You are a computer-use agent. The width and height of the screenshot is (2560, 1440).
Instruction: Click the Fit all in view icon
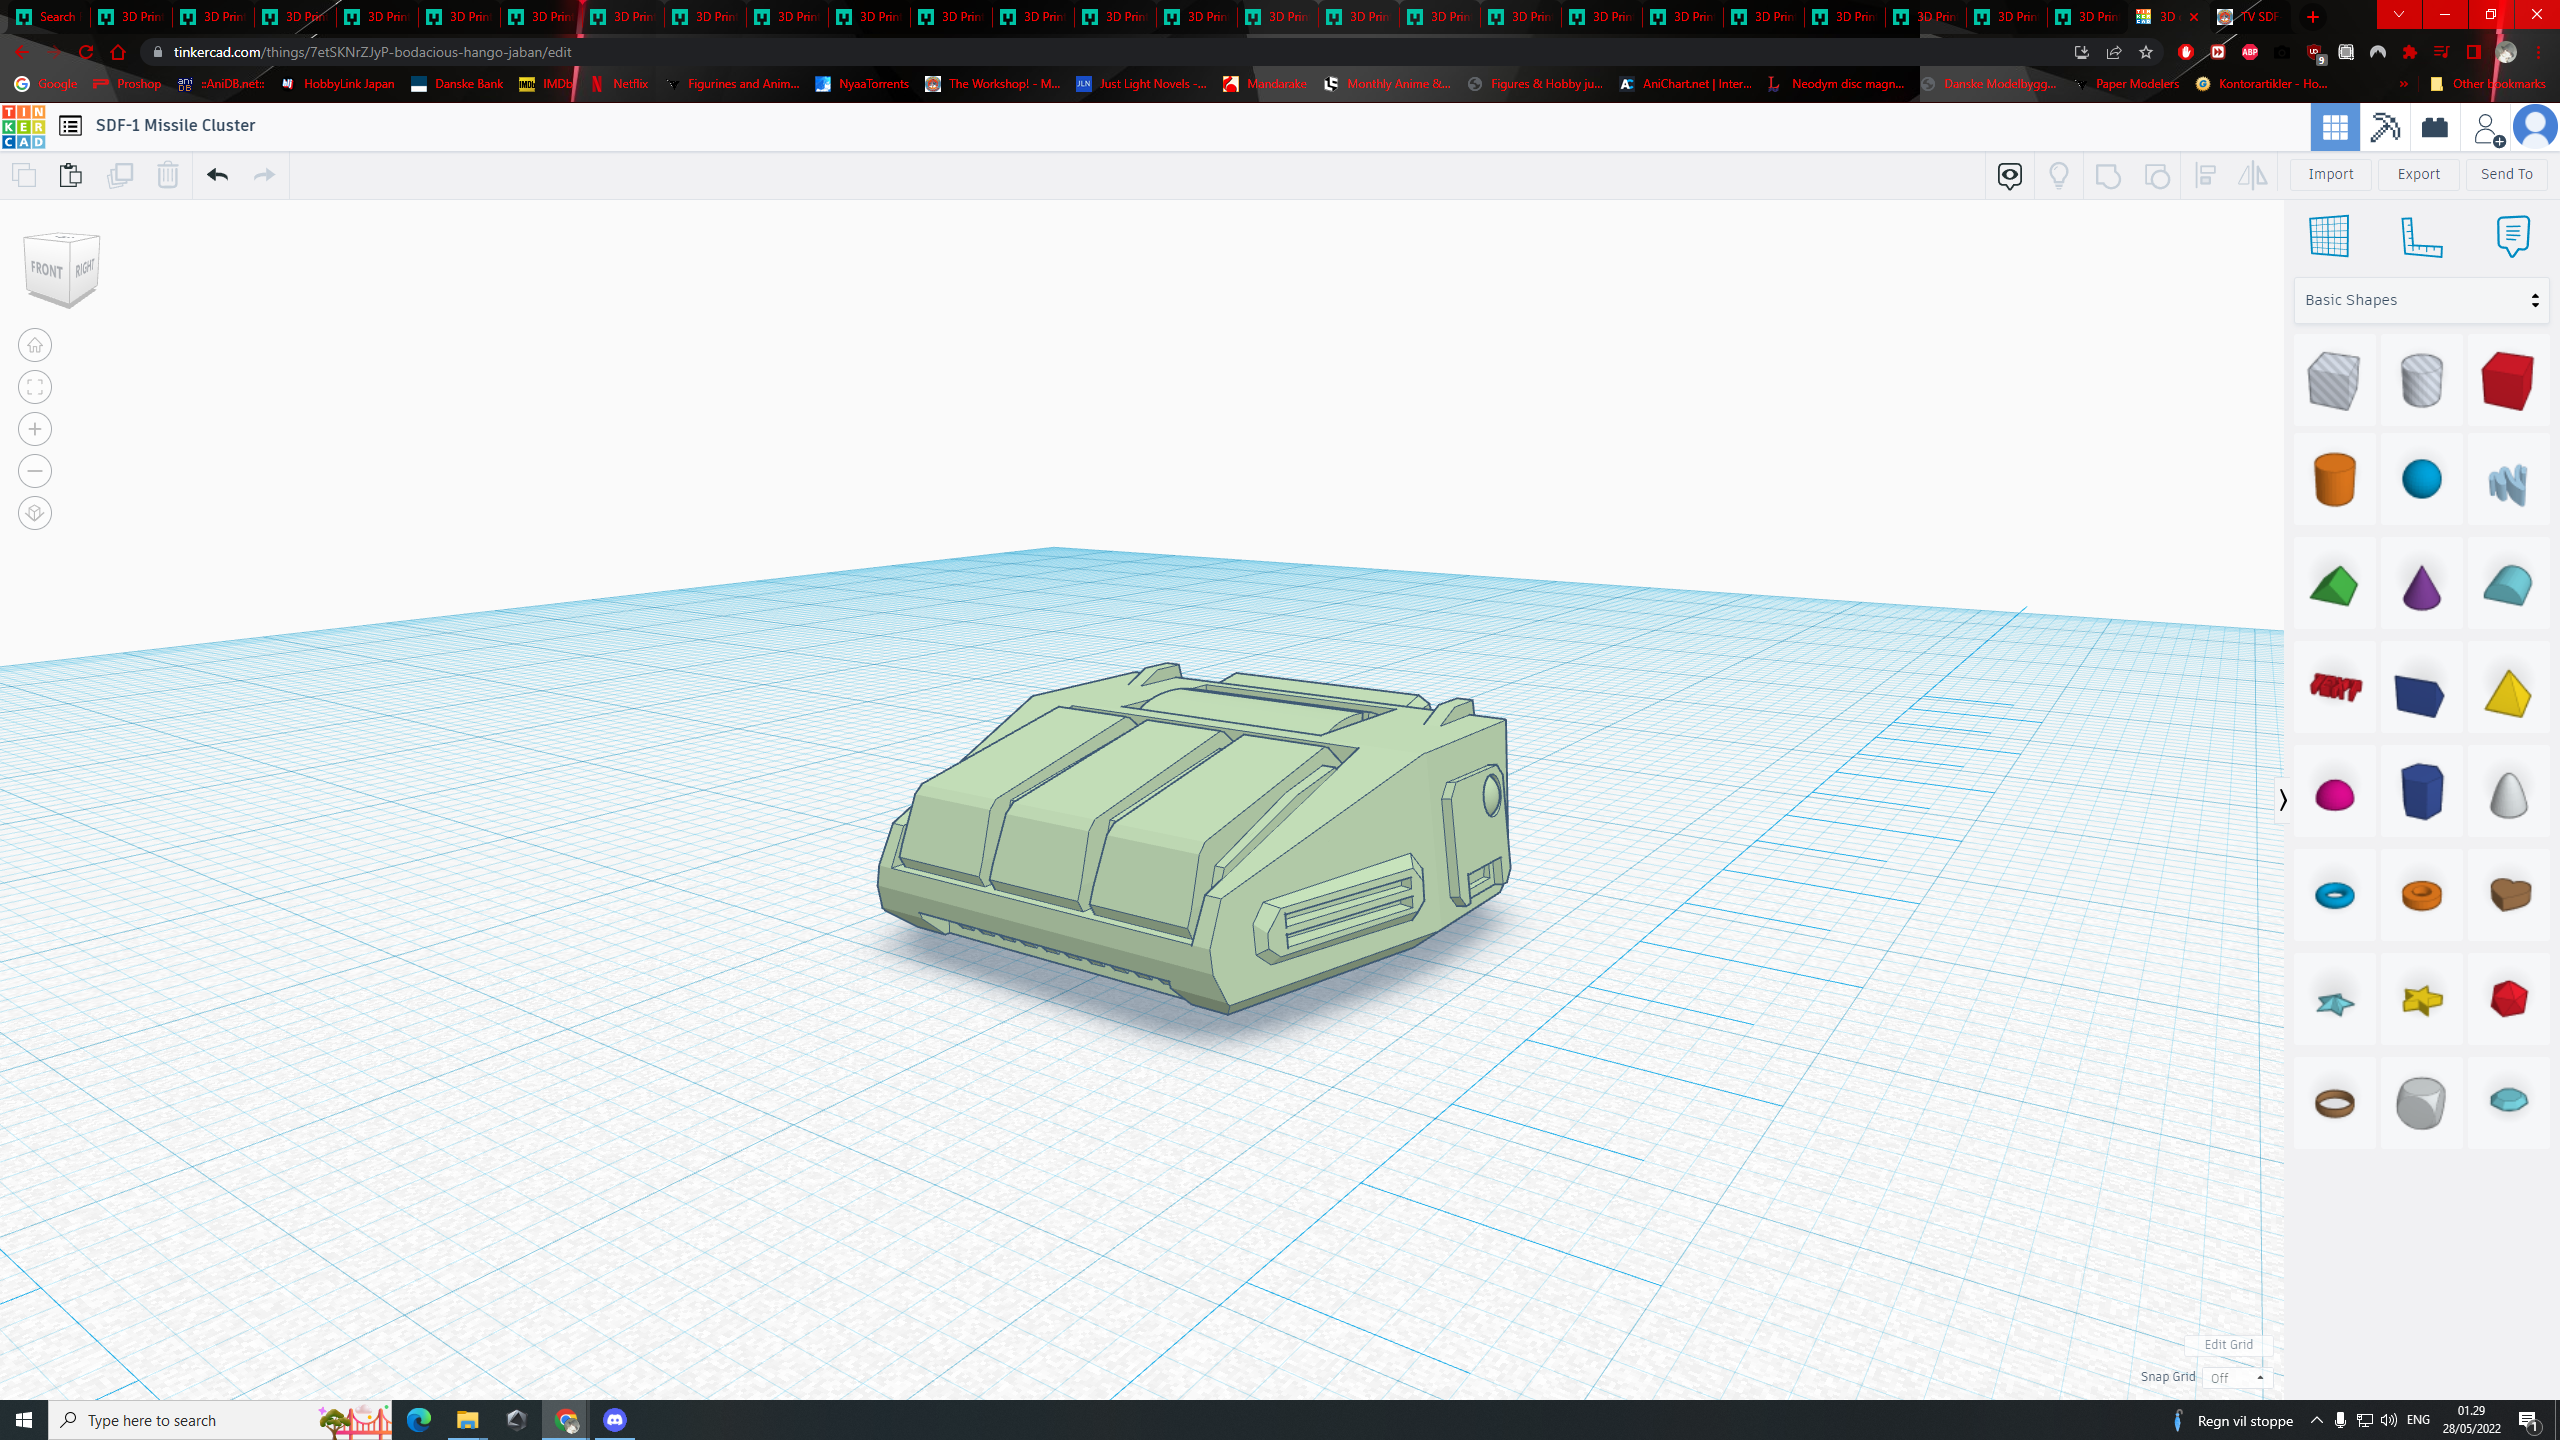[35, 387]
